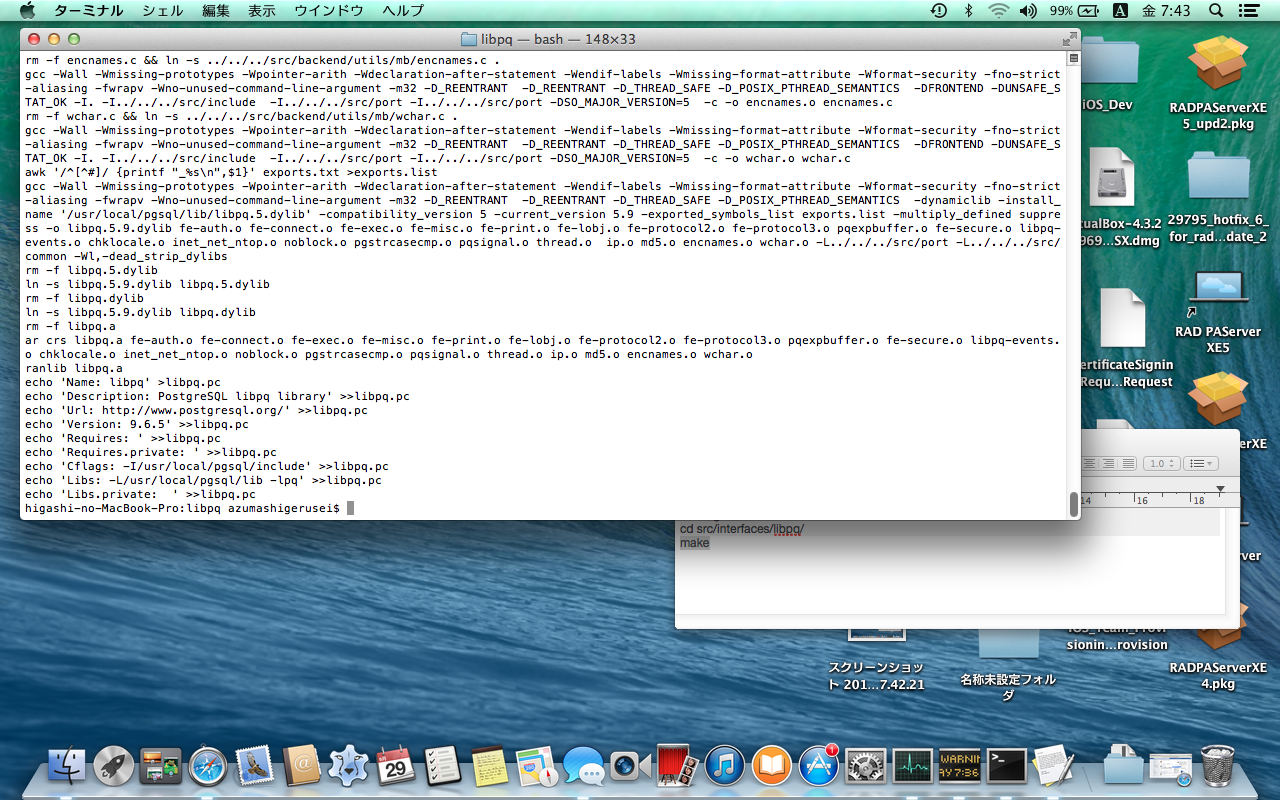Open the 編集 menu
The height and width of the screenshot is (800, 1280).
(x=215, y=11)
